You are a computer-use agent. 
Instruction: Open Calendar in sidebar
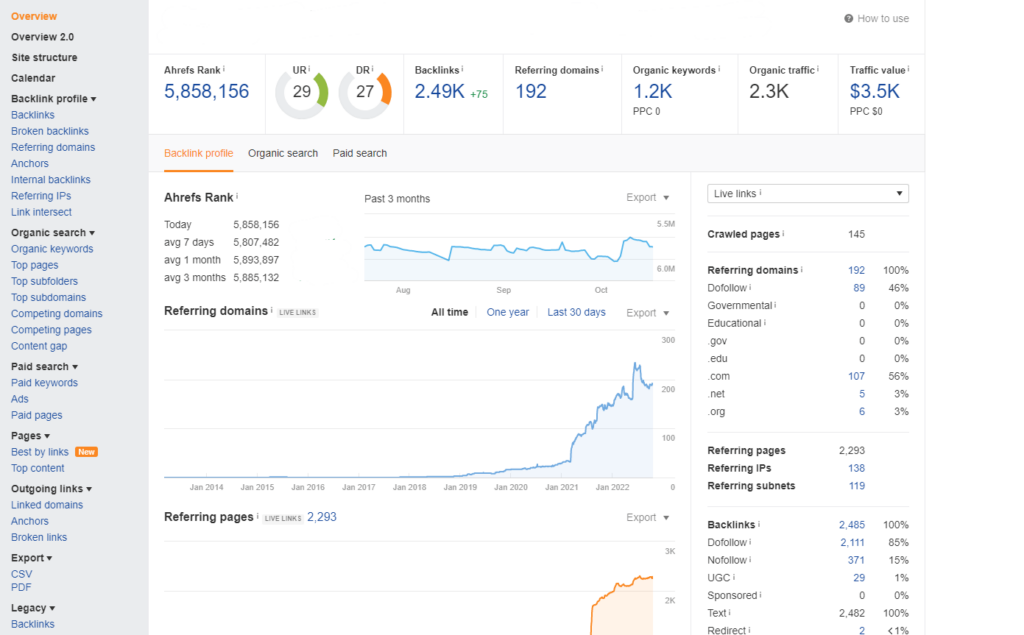[33, 78]
